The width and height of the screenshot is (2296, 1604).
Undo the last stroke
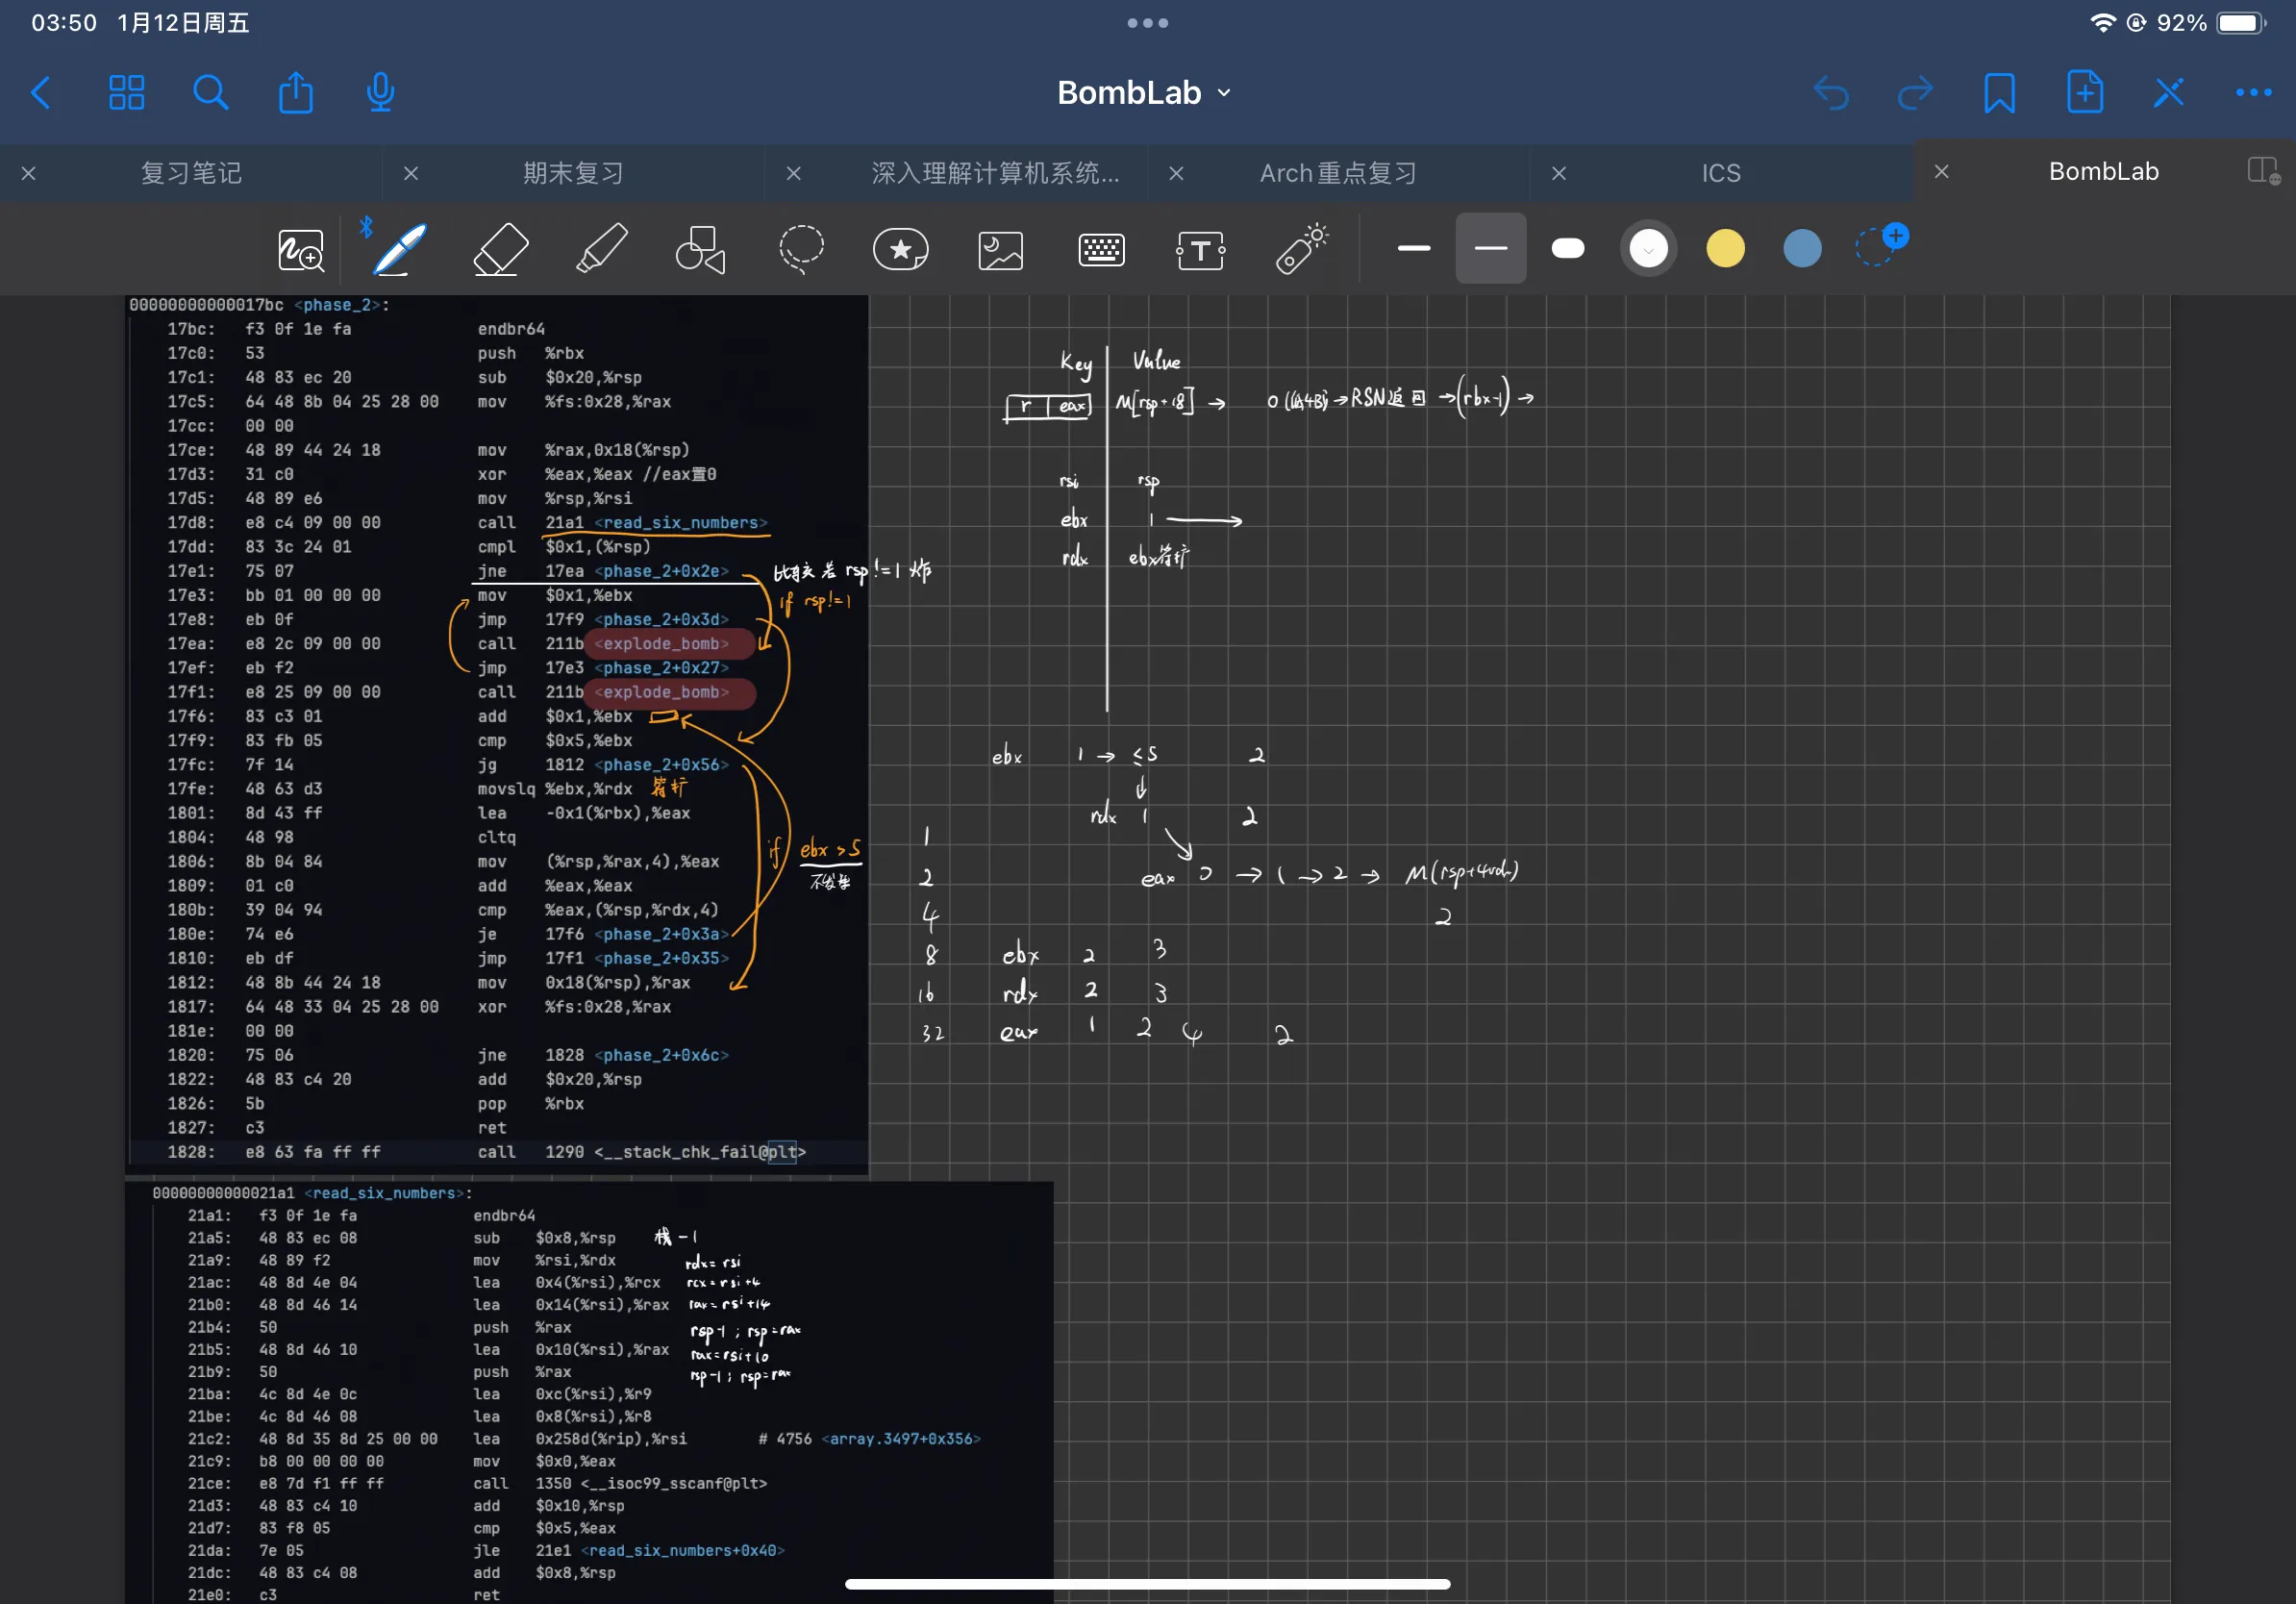pos(1831,93)
